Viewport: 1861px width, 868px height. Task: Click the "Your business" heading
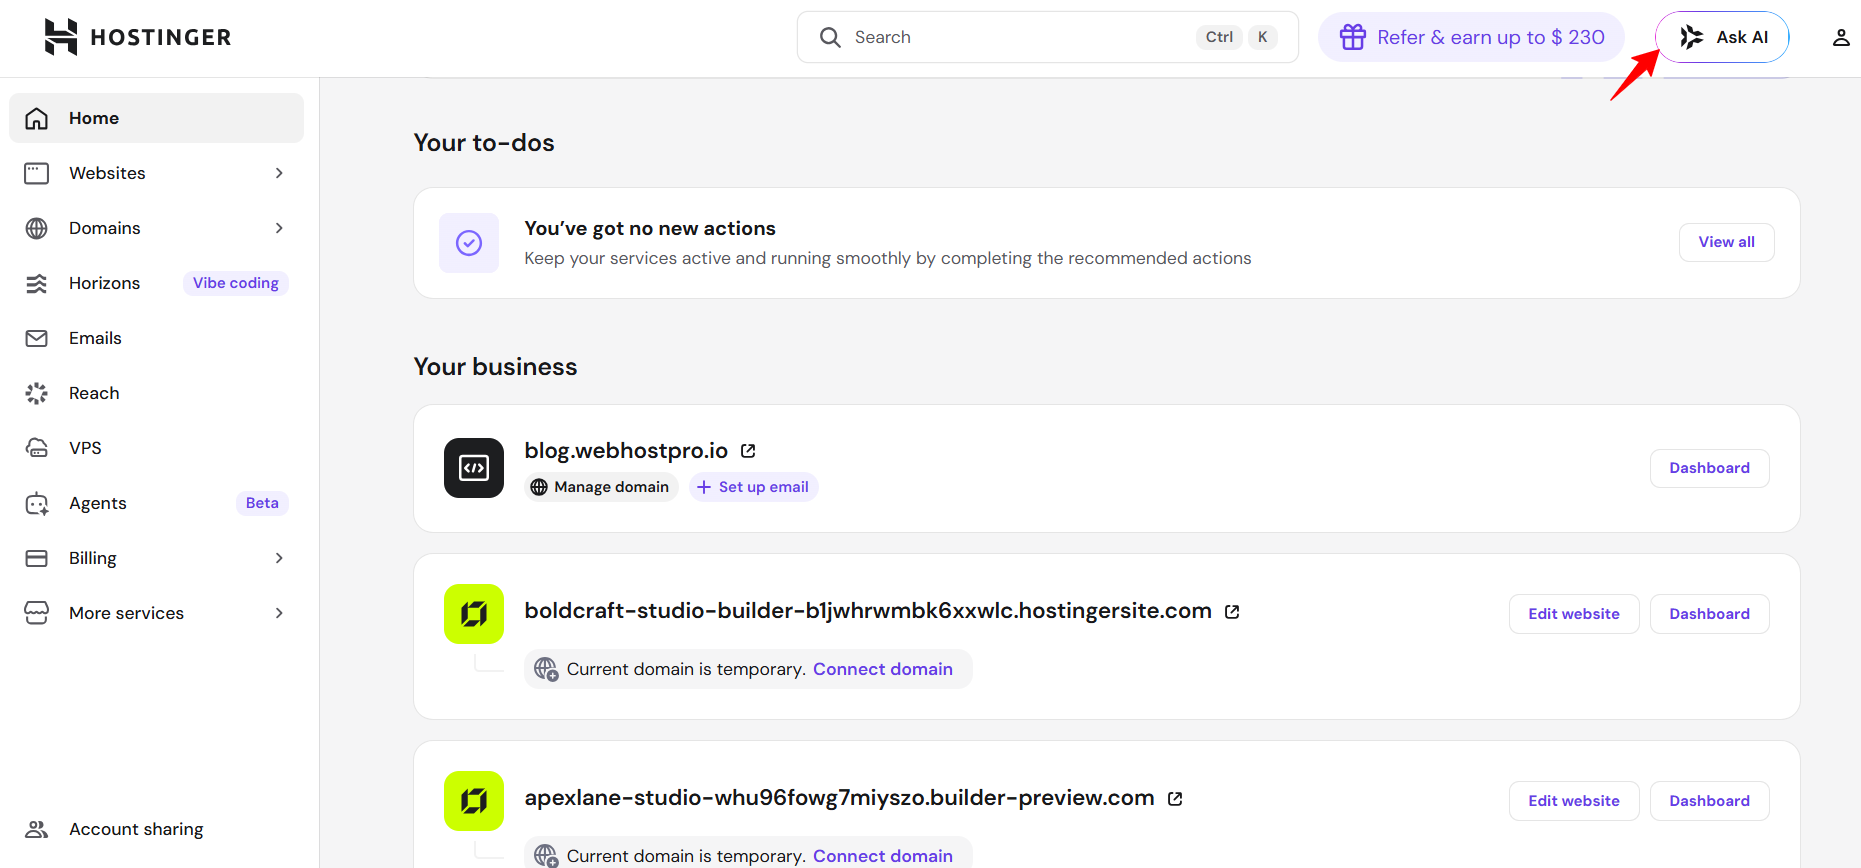(x=496, y=367)
